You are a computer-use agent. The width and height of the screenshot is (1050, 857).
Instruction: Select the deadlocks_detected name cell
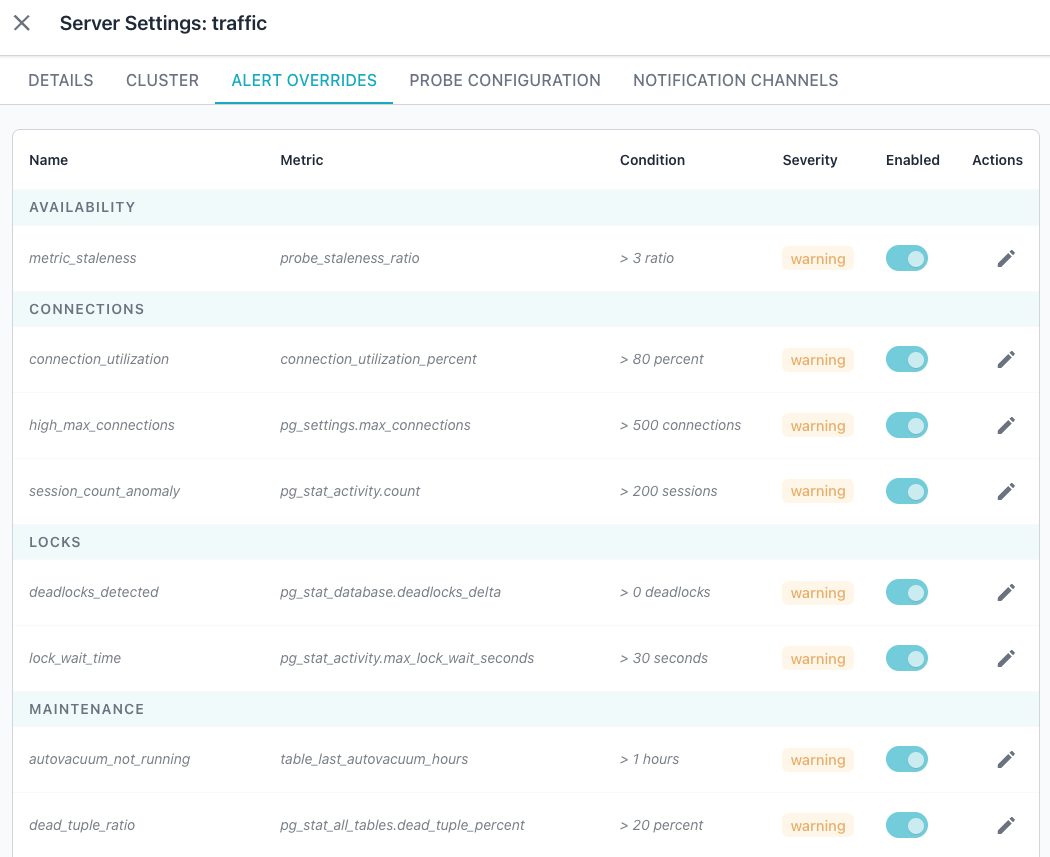click(94, 593)
